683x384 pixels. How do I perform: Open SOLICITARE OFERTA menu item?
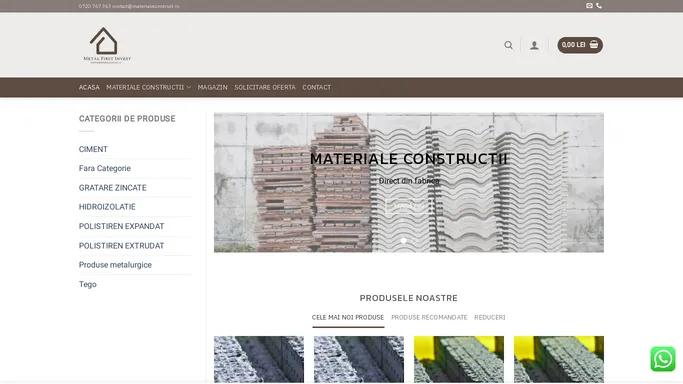click(265, 87)
